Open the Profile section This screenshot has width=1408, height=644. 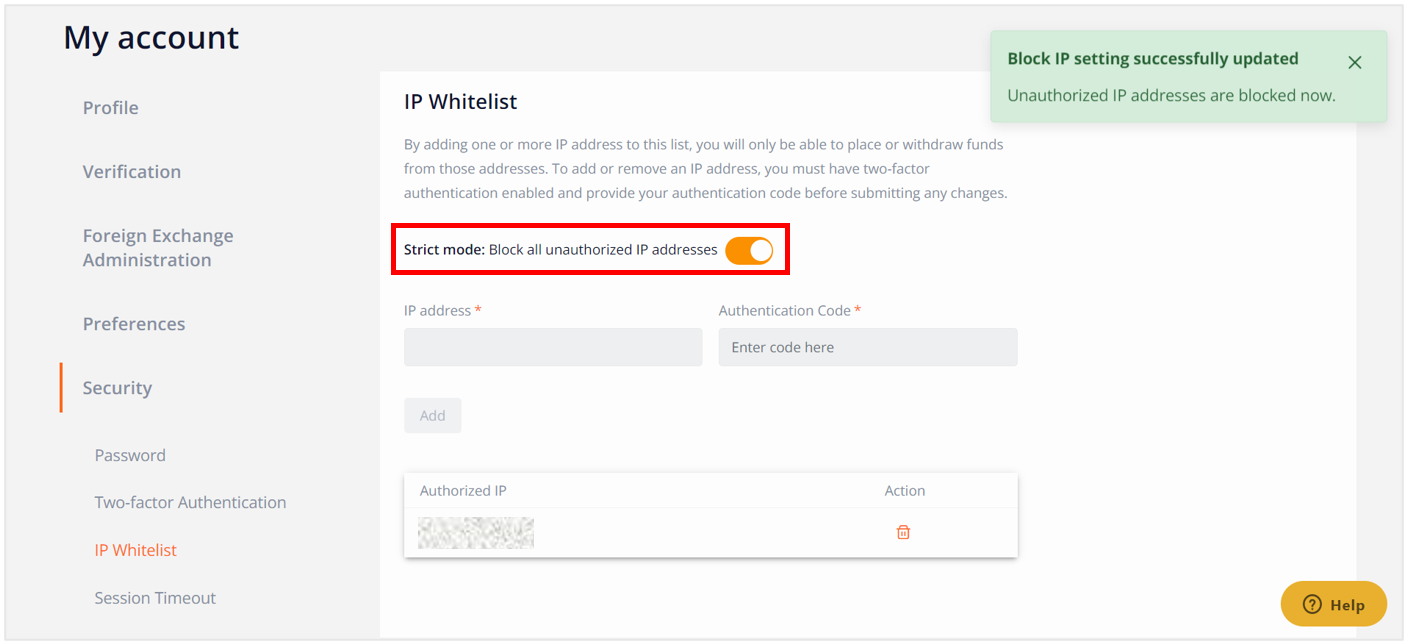[111, 108]
